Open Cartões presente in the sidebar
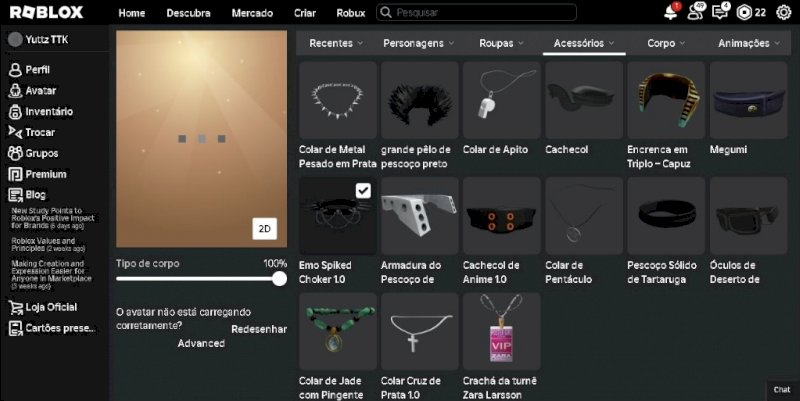 tap(52, 328)
